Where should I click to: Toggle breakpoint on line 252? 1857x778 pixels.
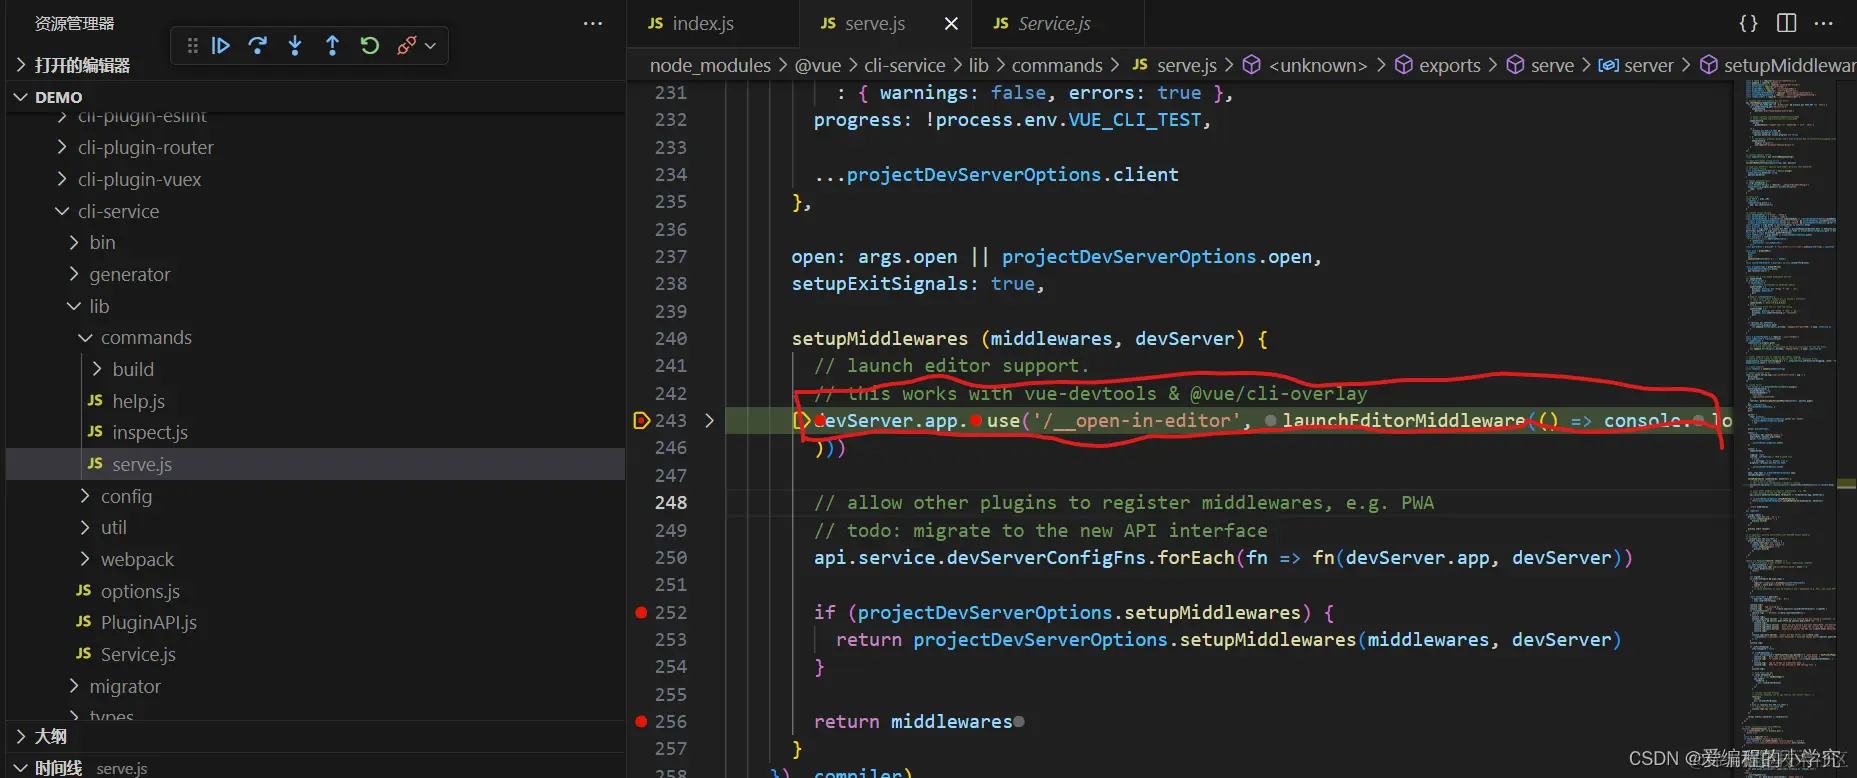pos(641,612)
